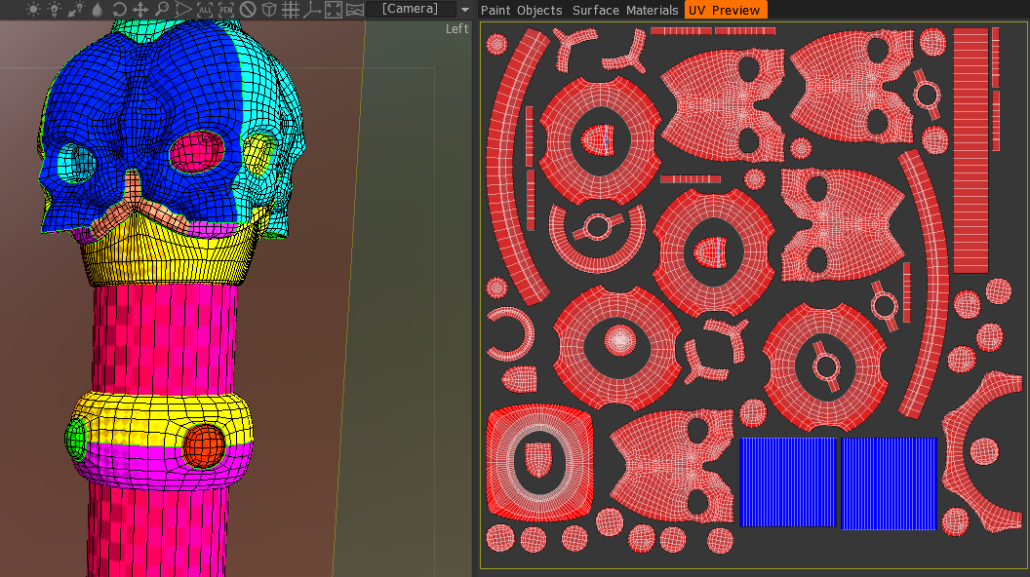The width and height of the screenshot is (1030, 577).
Task: Click the Left view label in viewport
Action: (457, 29)
